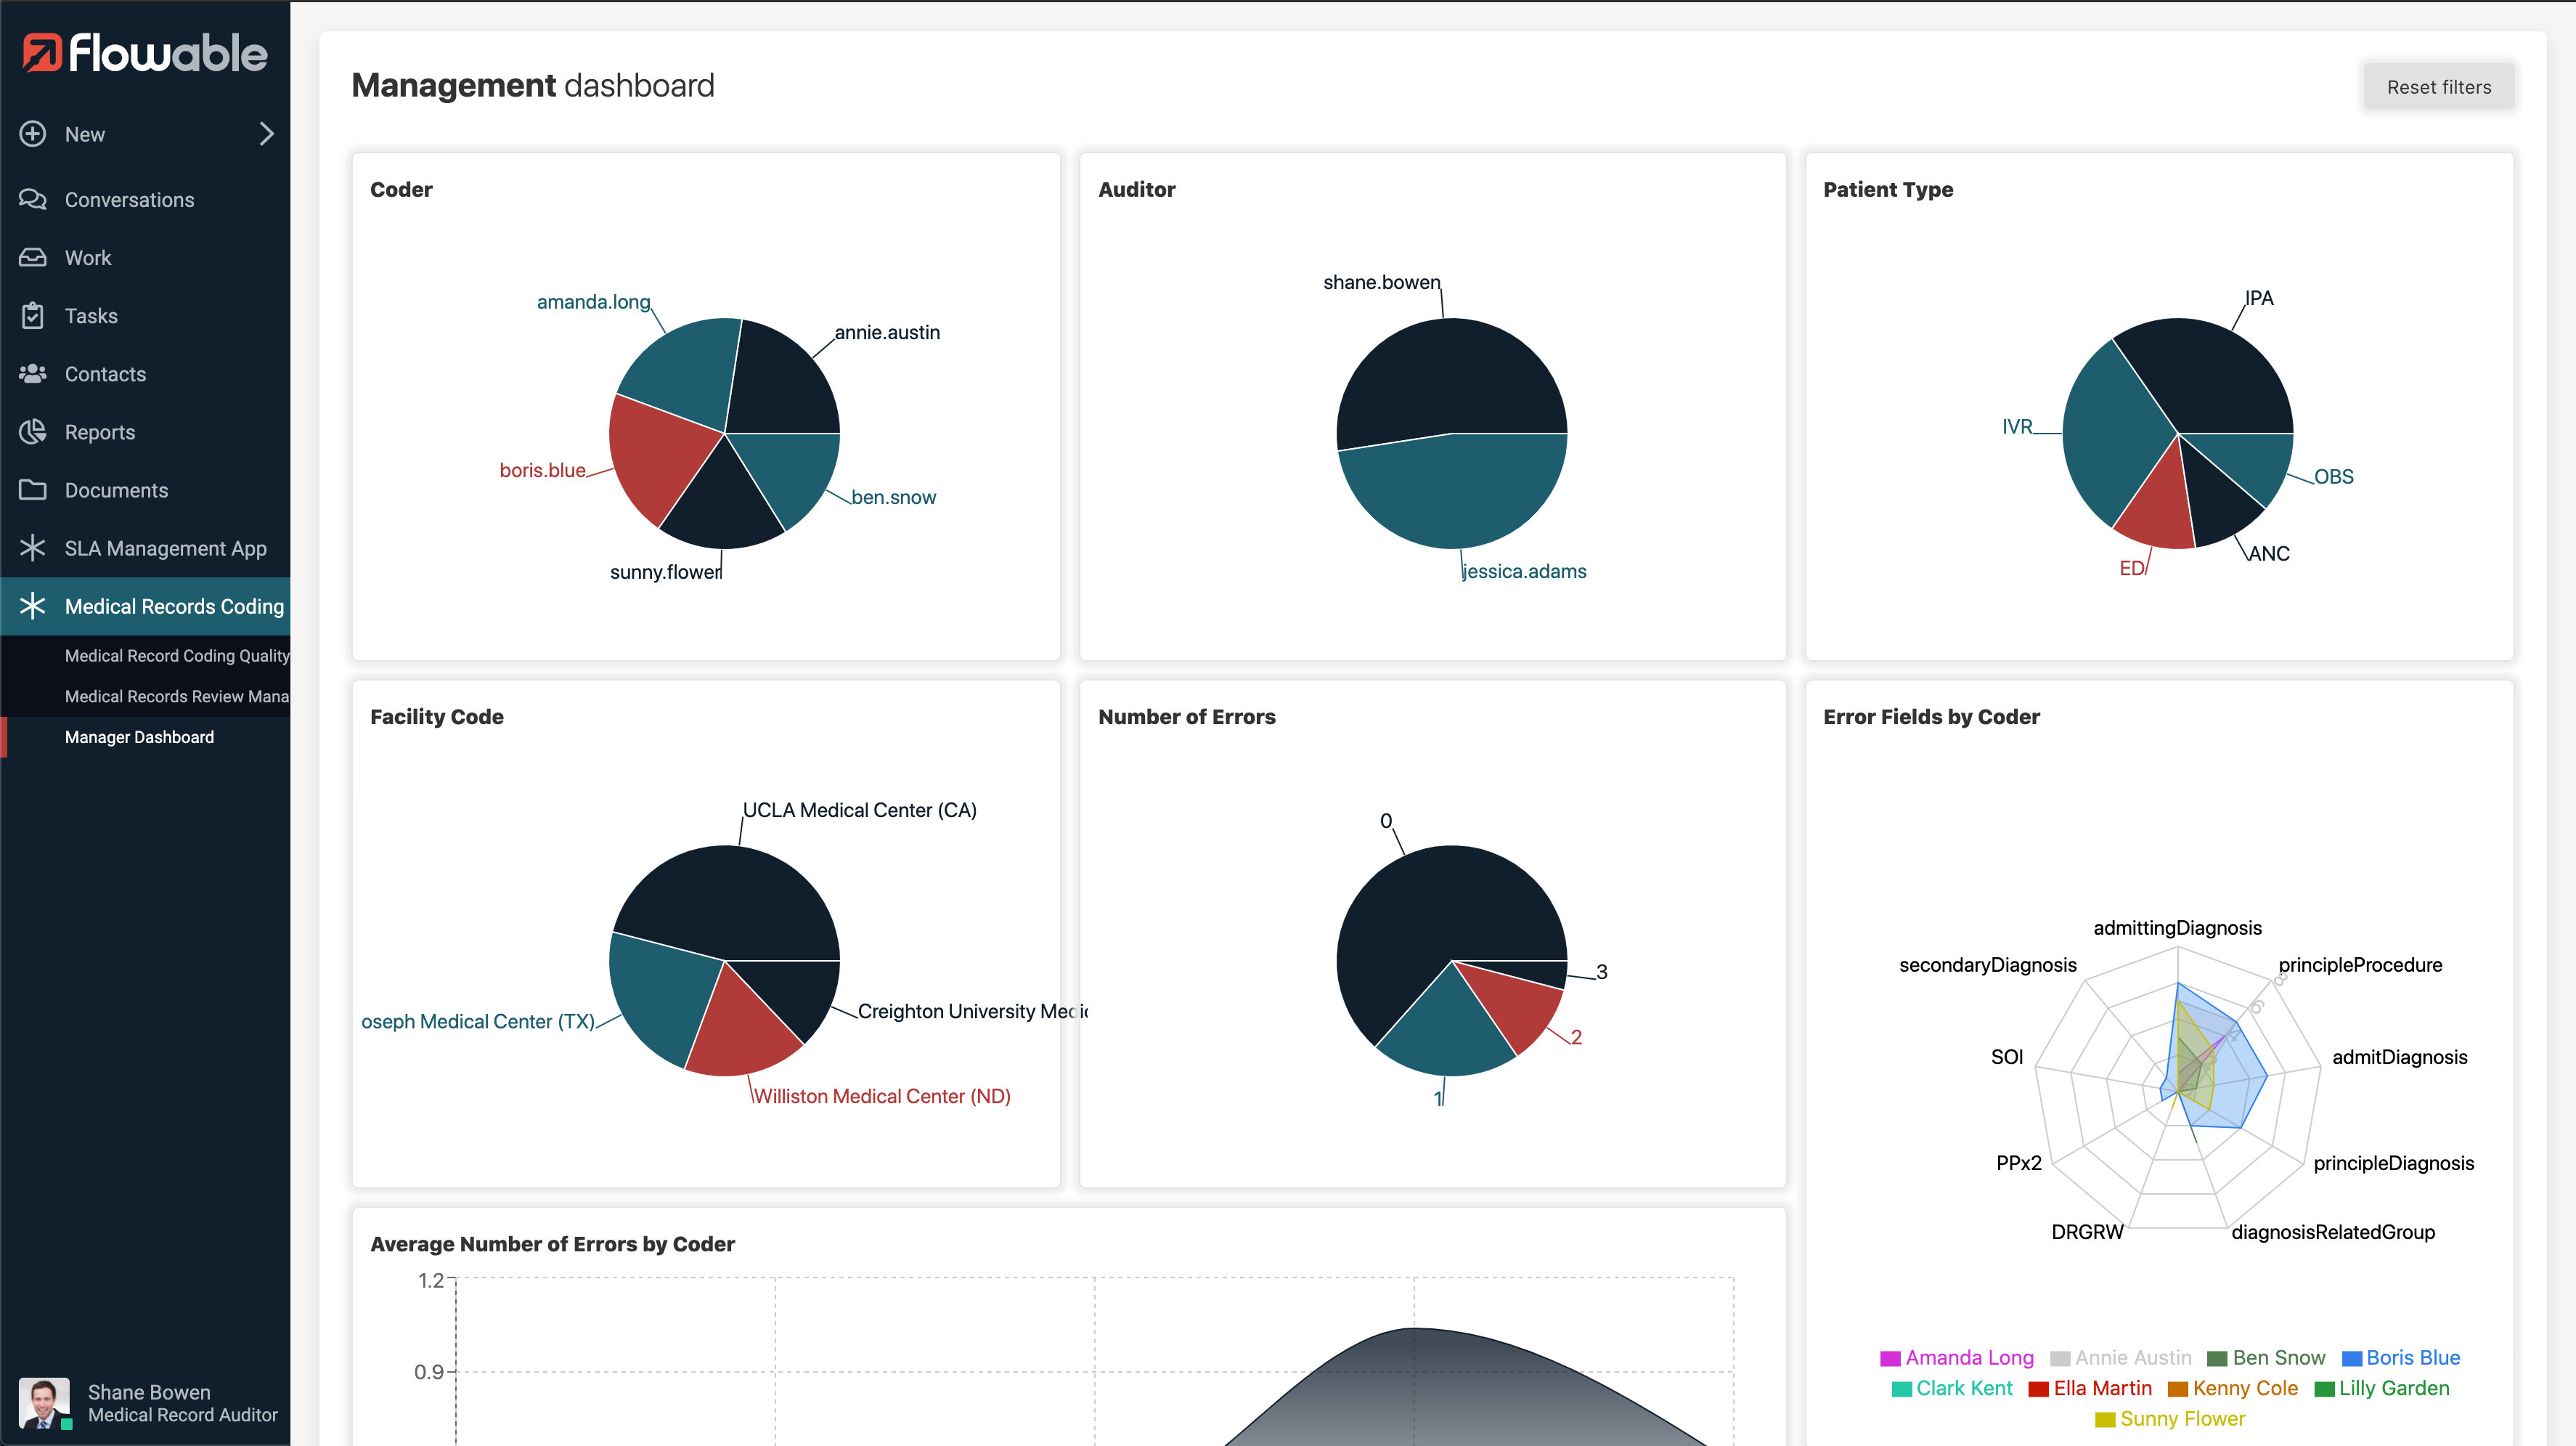Click the ben.snow label in Coder chart
Screen dimensions: 2576x1446
pyautogui.click(x=893, y=497)
